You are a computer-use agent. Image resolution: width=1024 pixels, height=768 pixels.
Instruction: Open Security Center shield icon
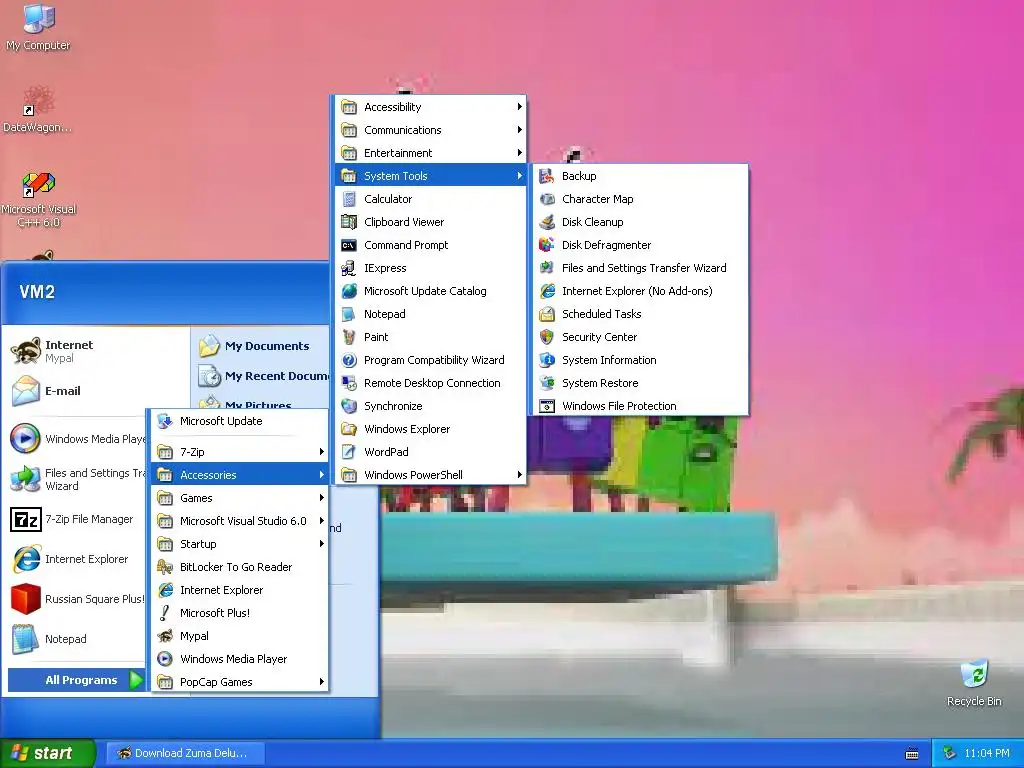(547, 337)
